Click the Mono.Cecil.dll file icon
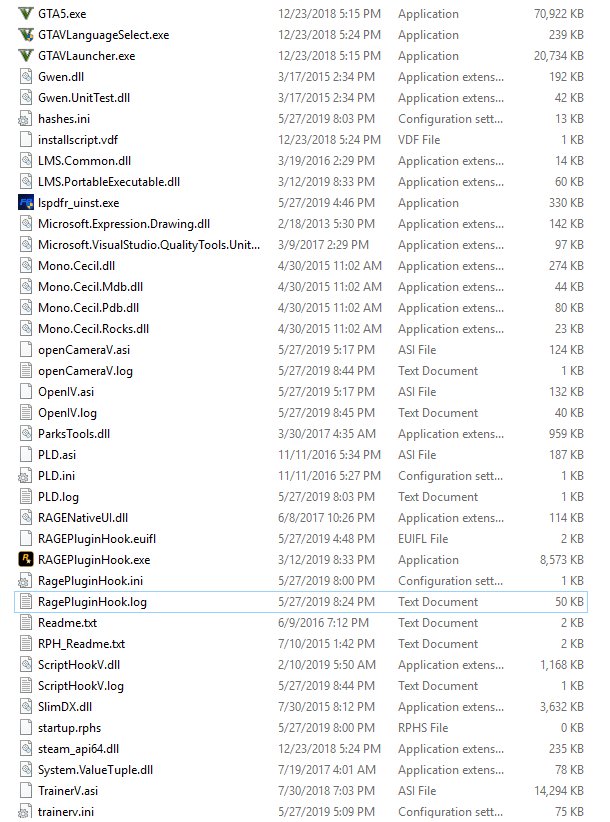The image size is (610, 822). [x=26, y=266]
